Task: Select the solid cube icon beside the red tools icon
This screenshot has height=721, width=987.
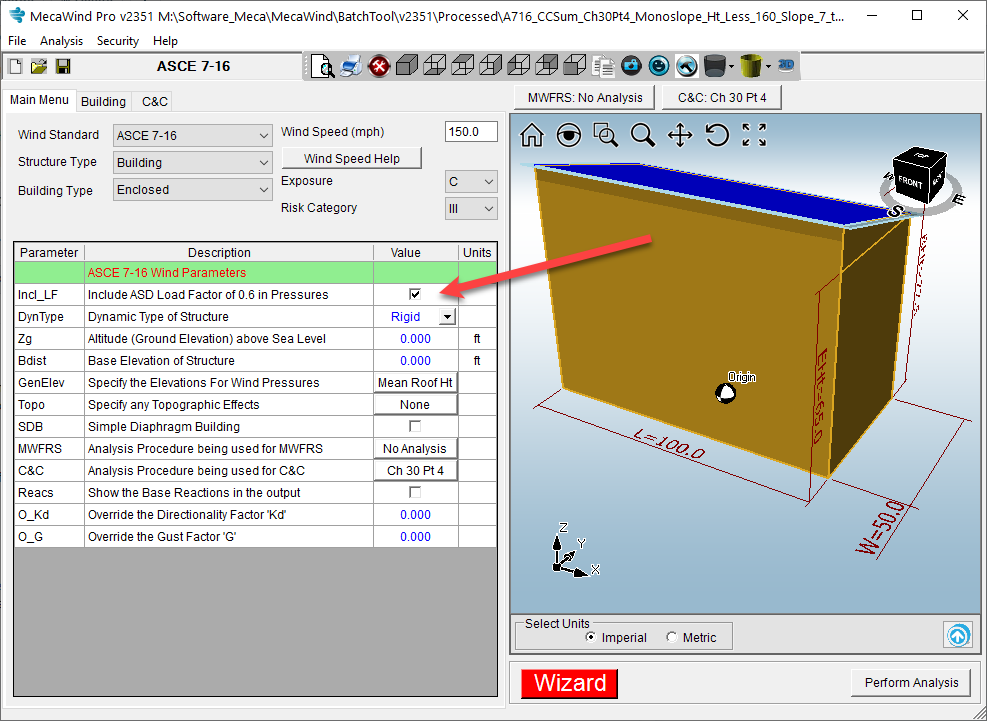Action: click(407, 65)
